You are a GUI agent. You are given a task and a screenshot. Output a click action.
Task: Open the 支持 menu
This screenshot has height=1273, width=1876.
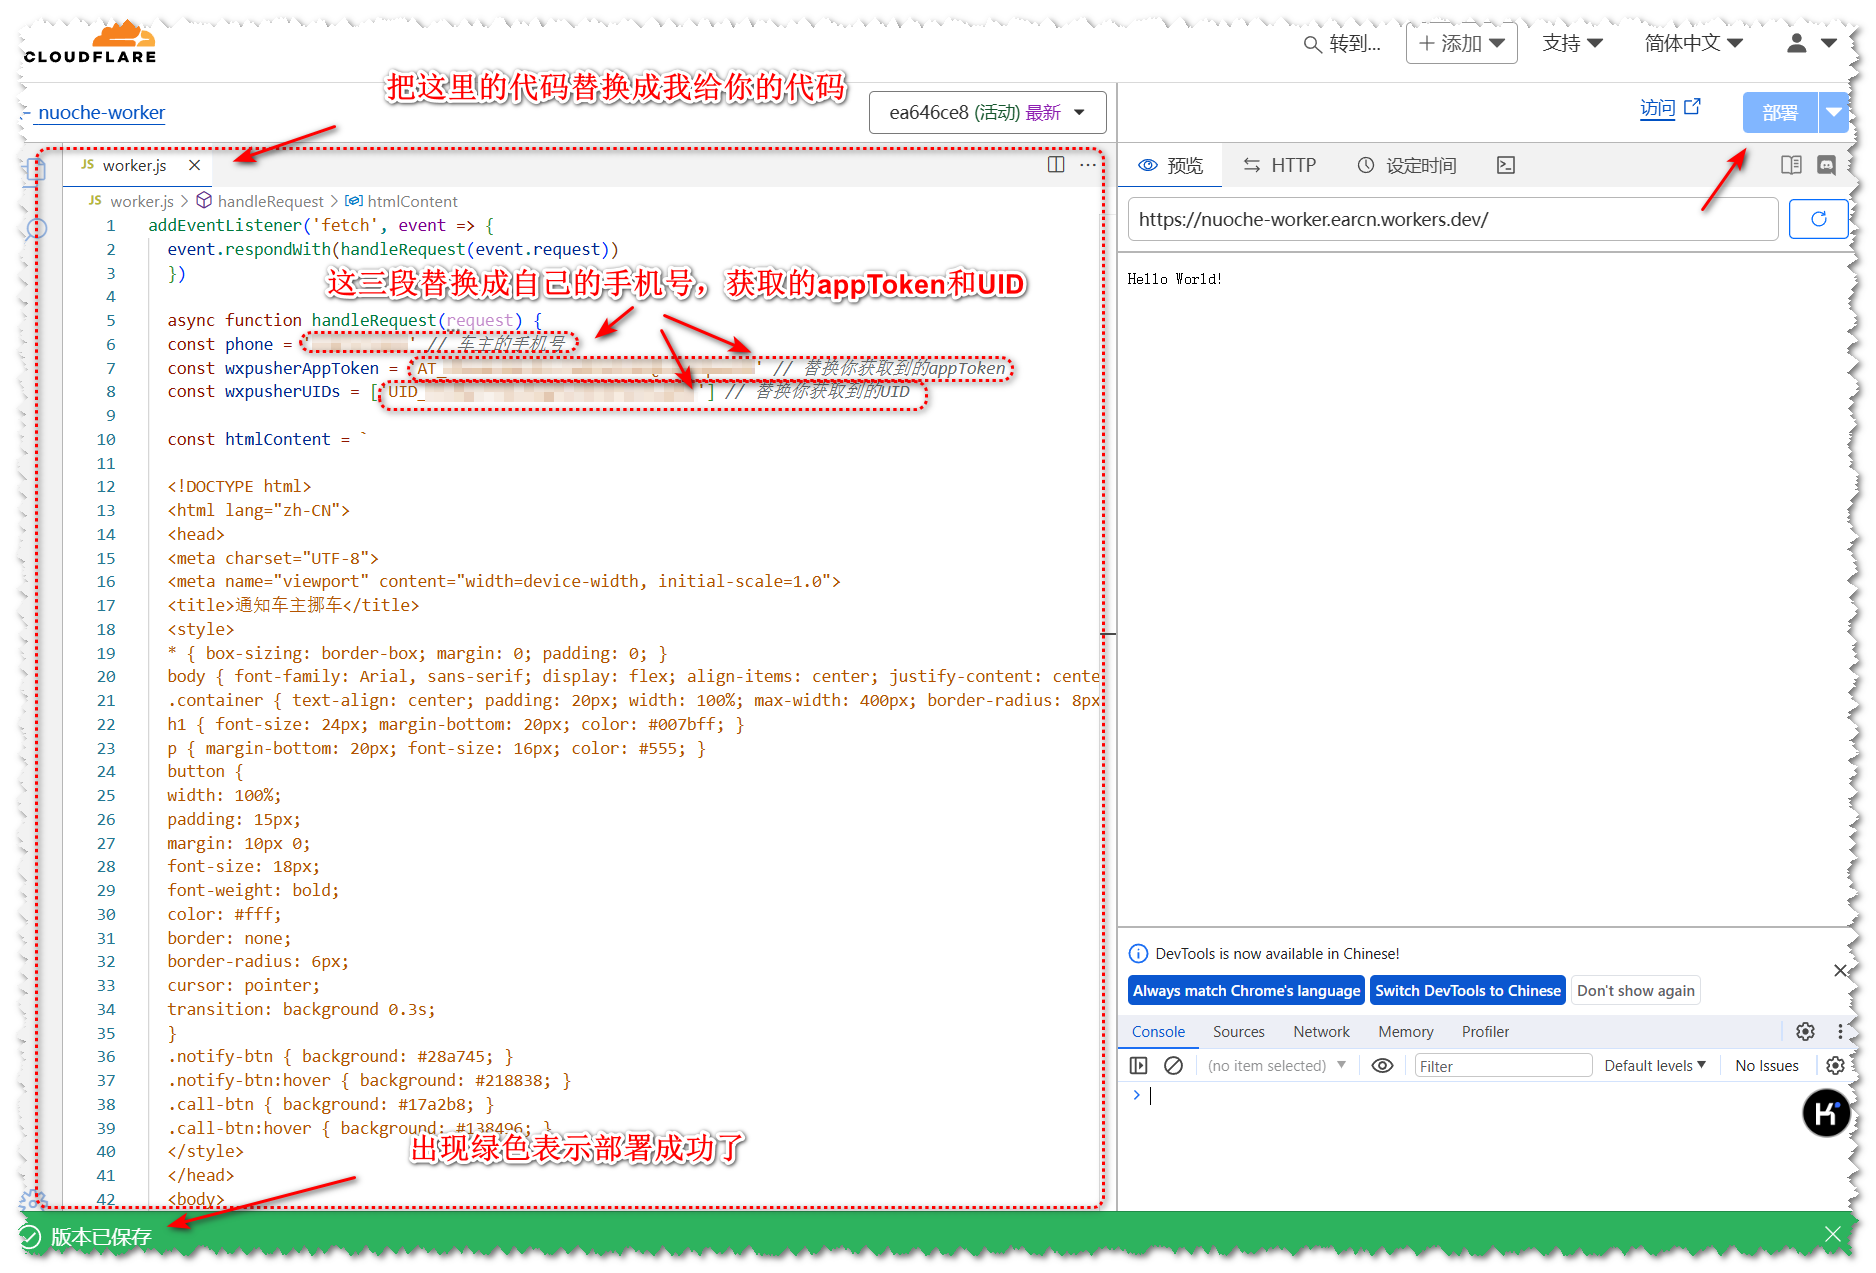click(x=1572, y=43)
